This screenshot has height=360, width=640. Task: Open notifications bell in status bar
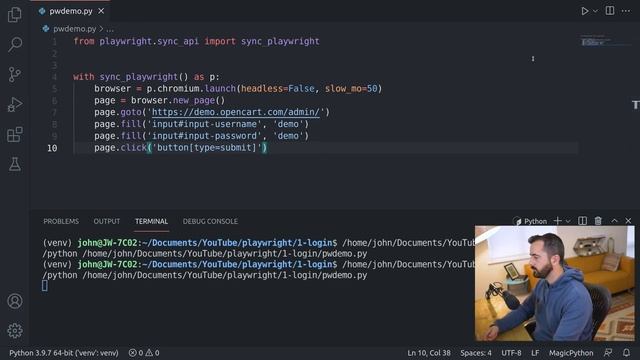pyautogui.click(x=626, y=353)
